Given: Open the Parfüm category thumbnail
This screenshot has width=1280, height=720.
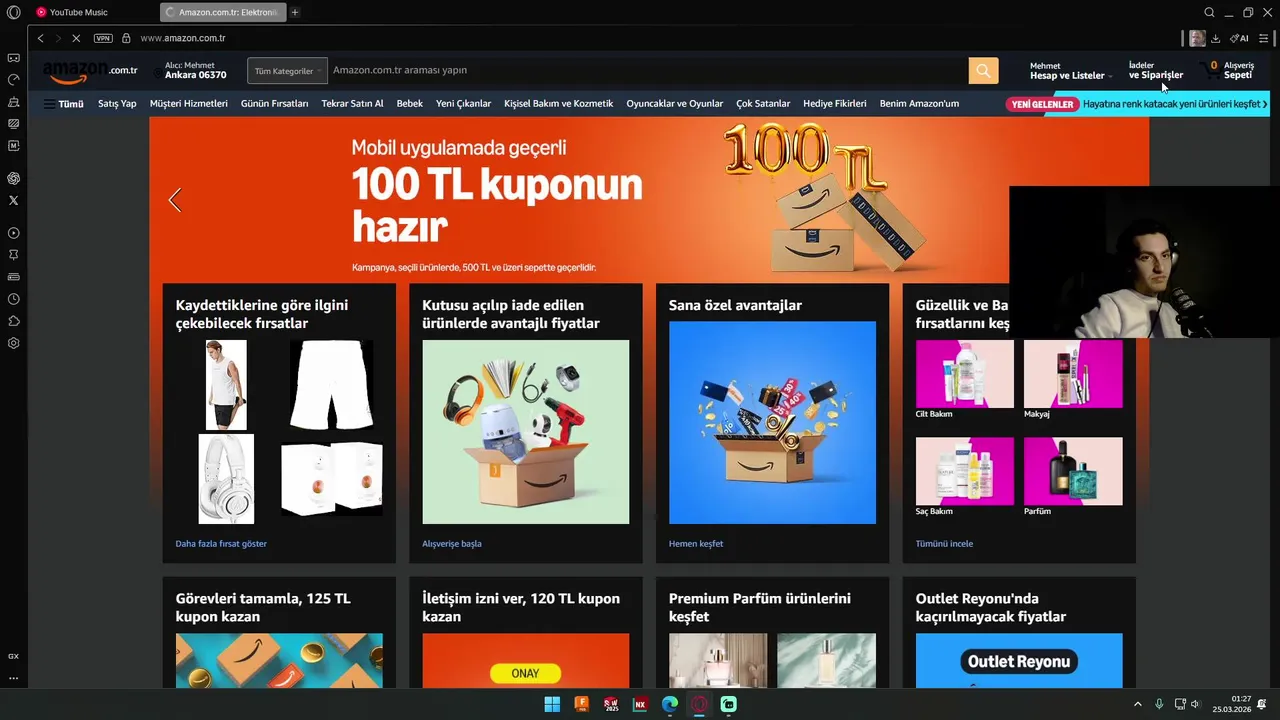Looking at the screenshot, I should tap(1073, 471).
